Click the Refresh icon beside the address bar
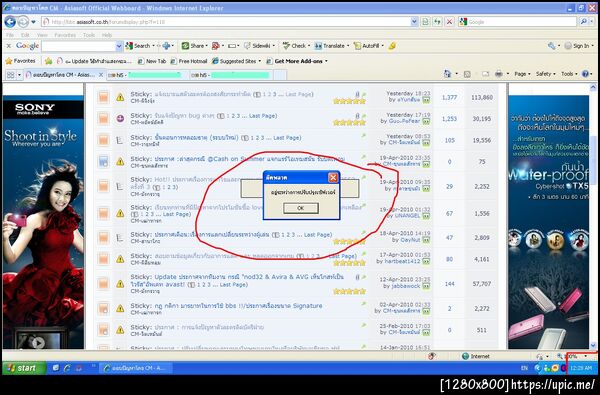The width and height of the screenshot is (600, 395). click(x=437, y=22)
